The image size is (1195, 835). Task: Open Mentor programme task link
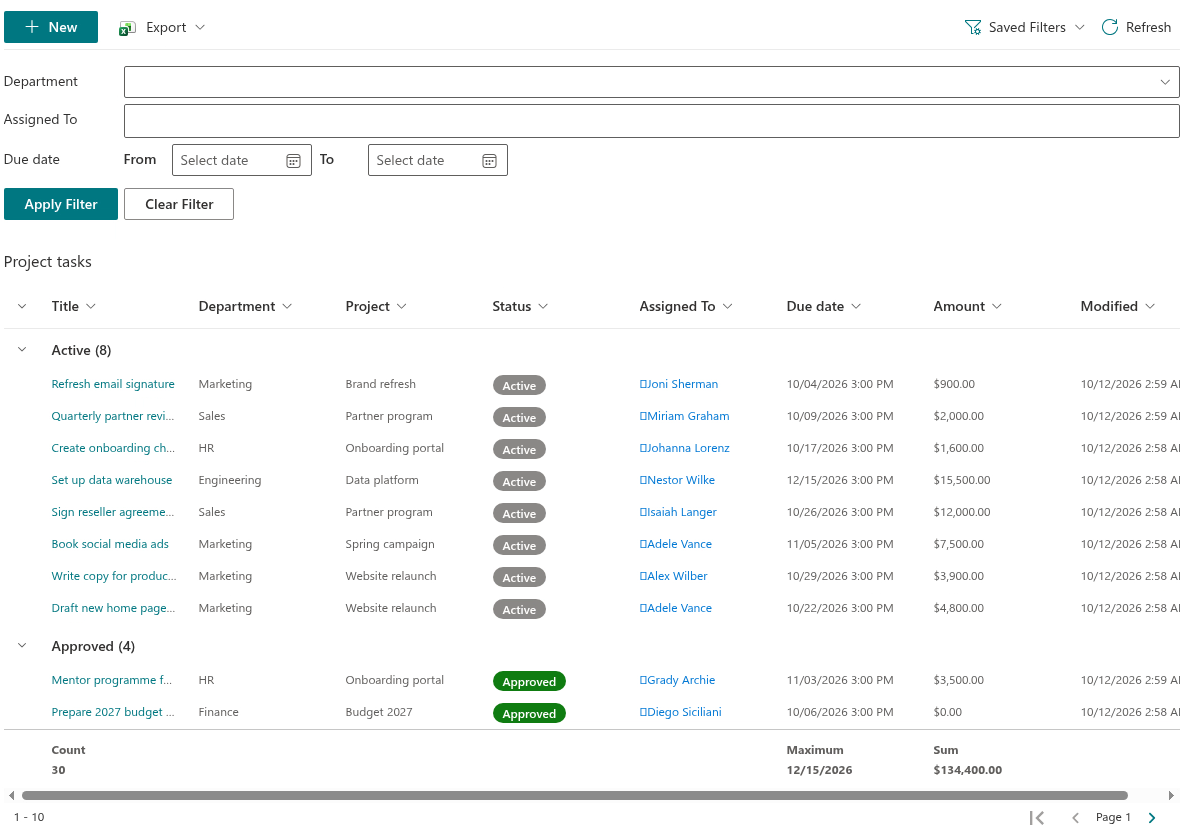point(111,680)
